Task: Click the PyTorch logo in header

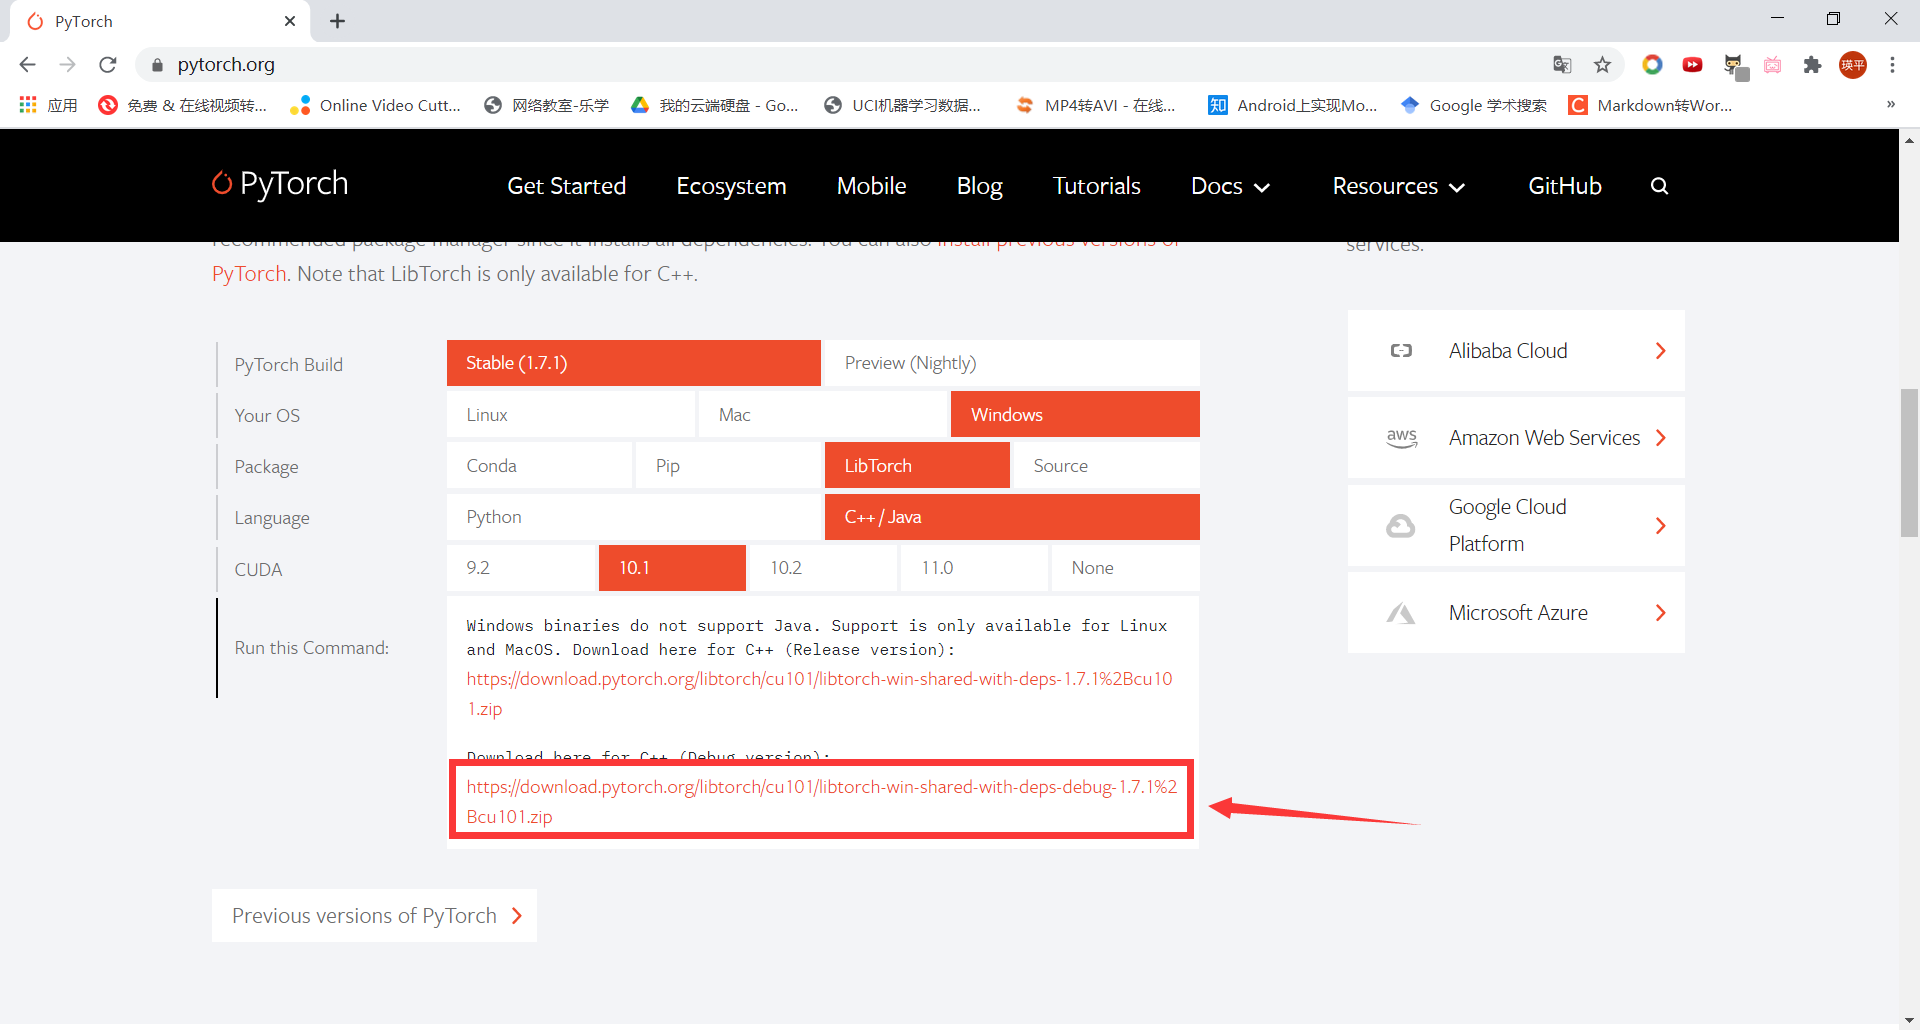Action: (x=280, y=184)
